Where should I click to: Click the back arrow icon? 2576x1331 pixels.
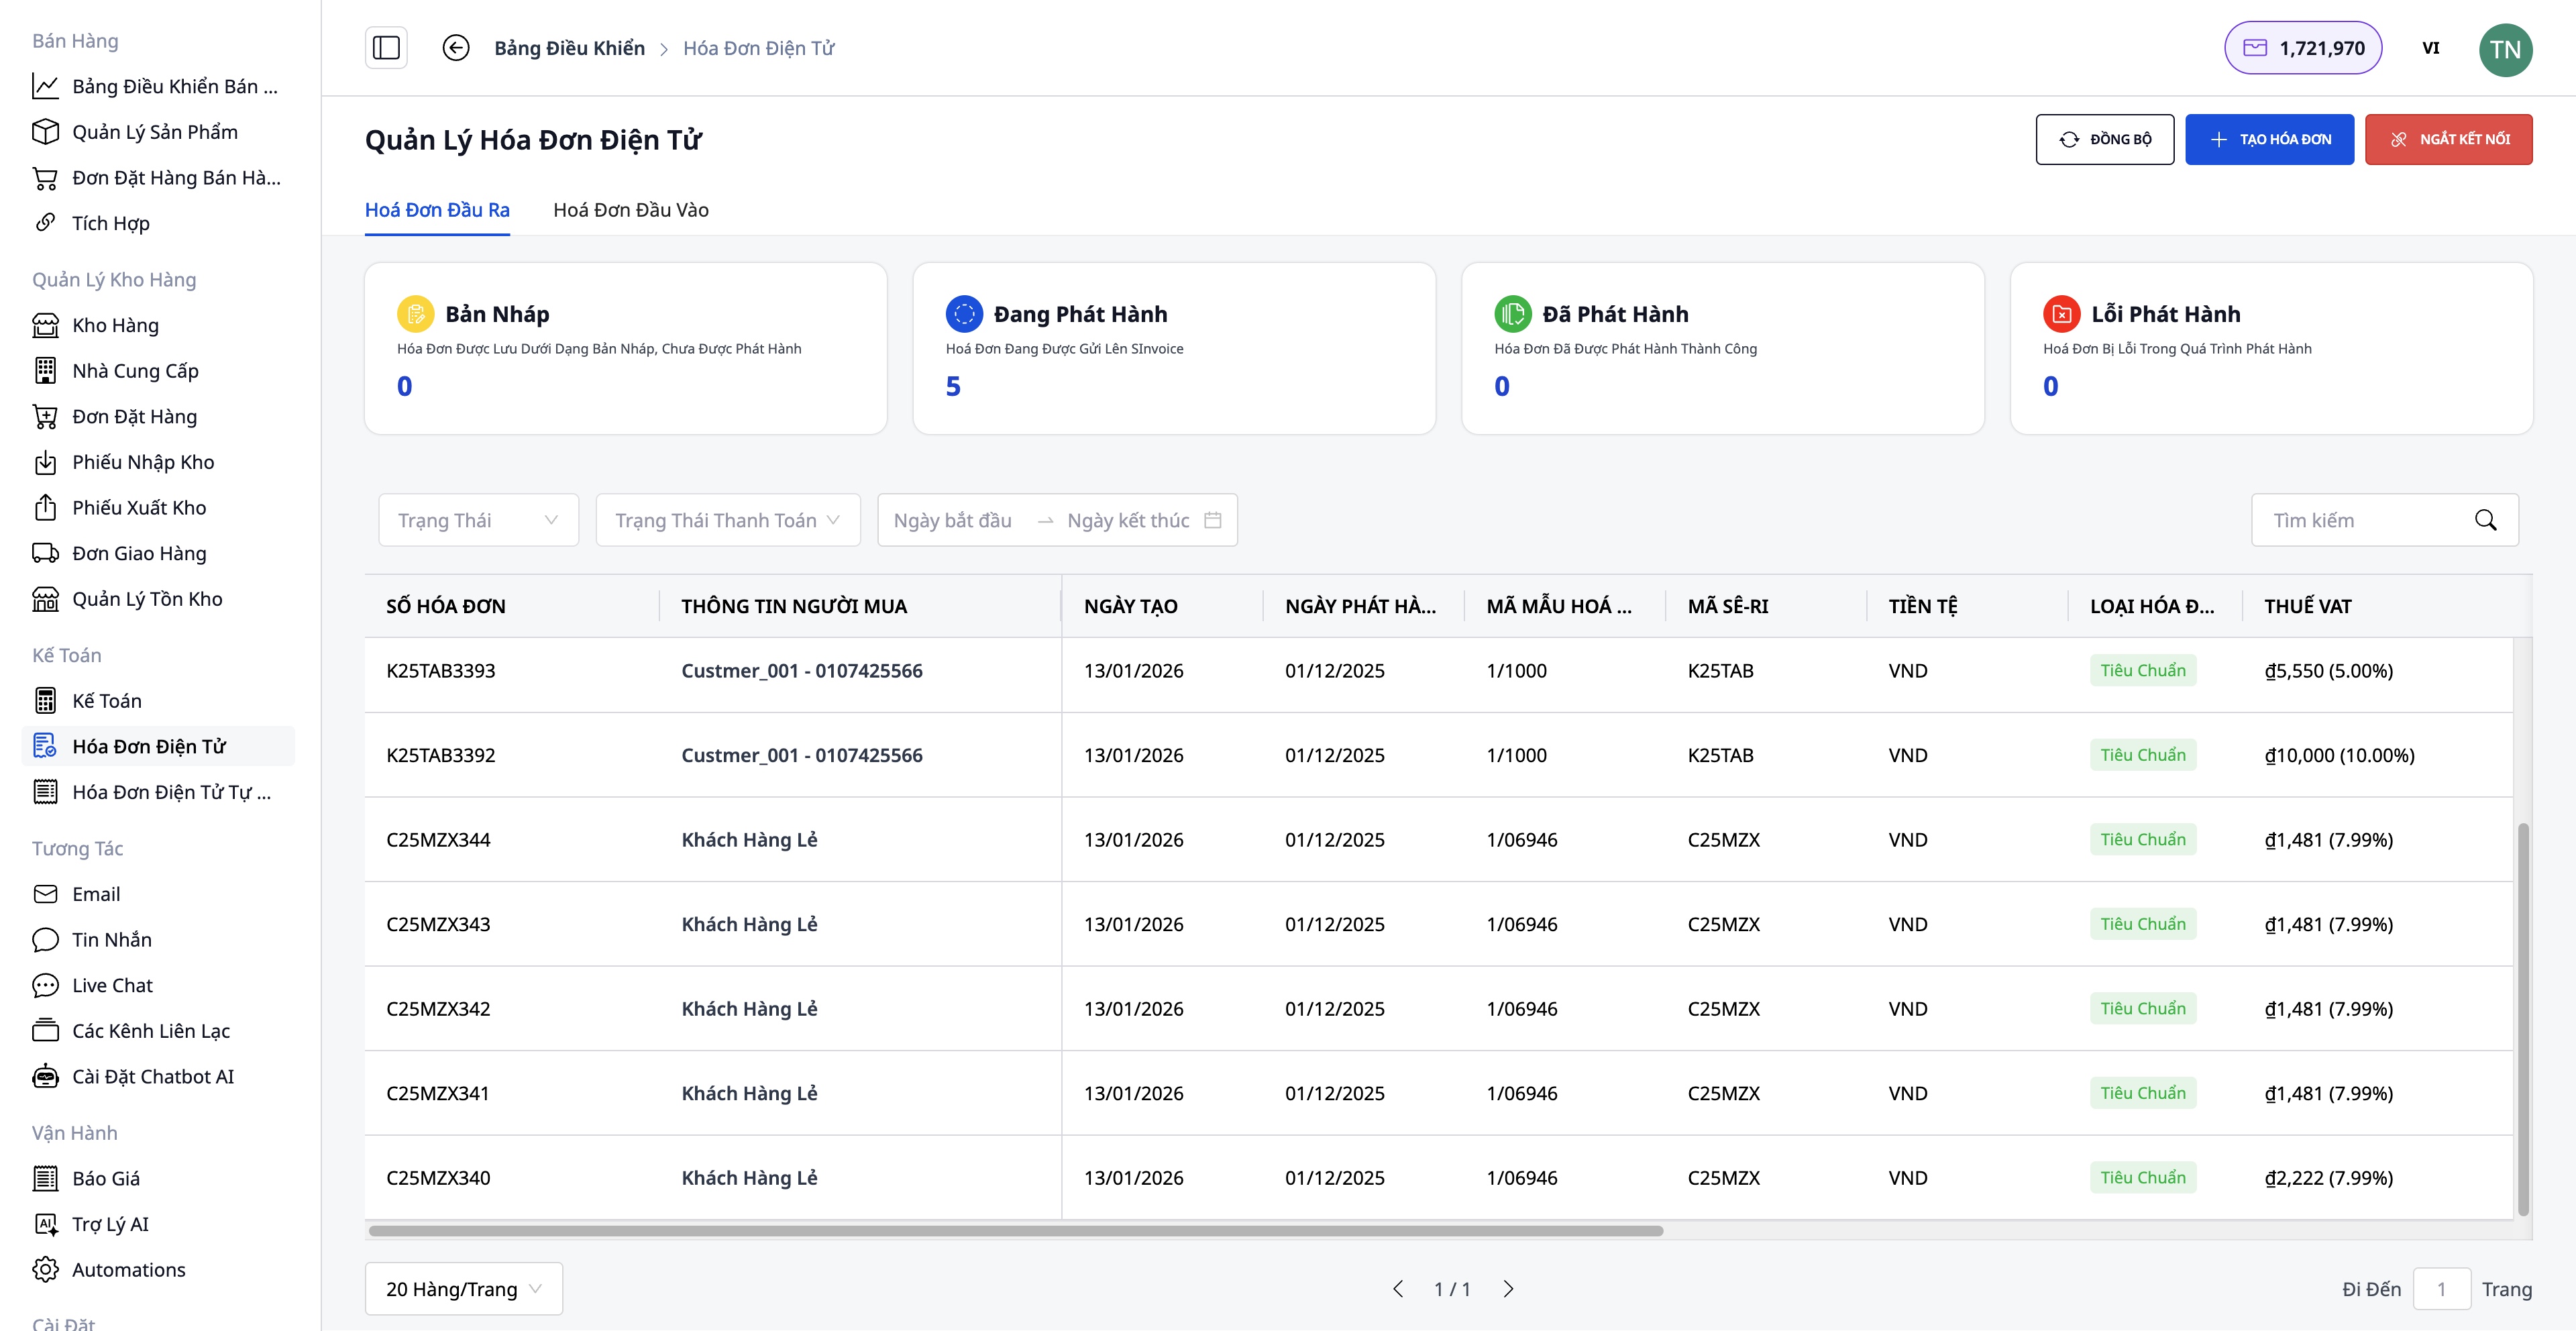pyautogui.click(x=456, y=48)
